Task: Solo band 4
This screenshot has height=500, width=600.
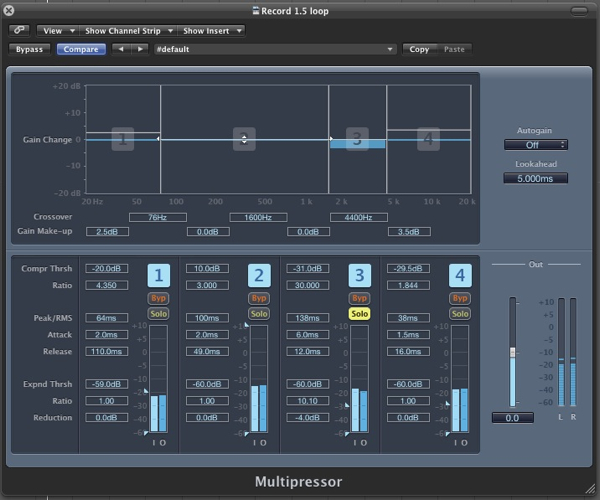Action: coord(460,314)
